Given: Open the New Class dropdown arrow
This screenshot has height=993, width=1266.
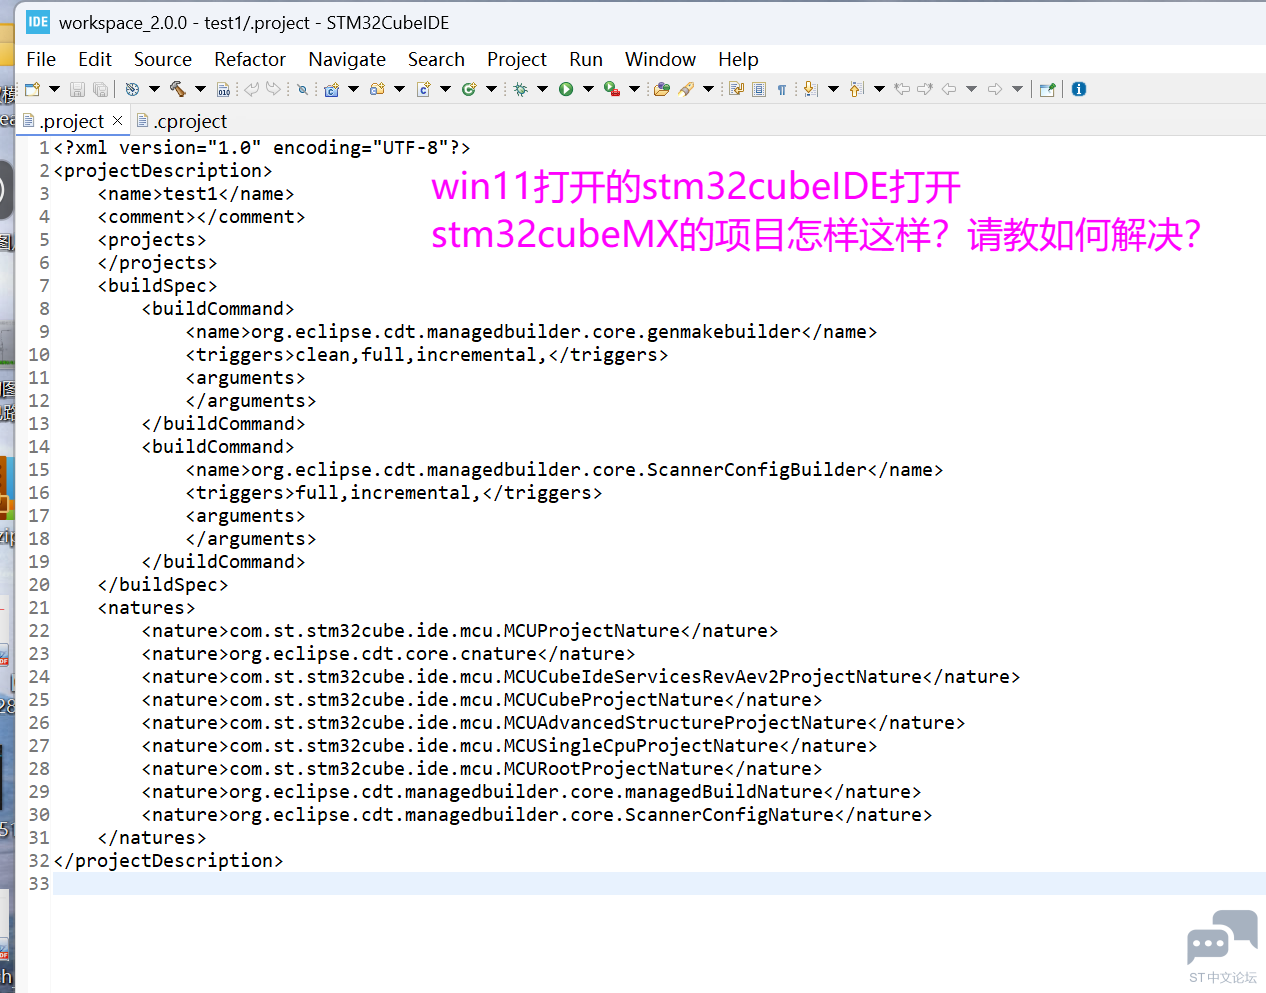Looking at the screenshot, I should pyautogui.click(x=491, y=89).
